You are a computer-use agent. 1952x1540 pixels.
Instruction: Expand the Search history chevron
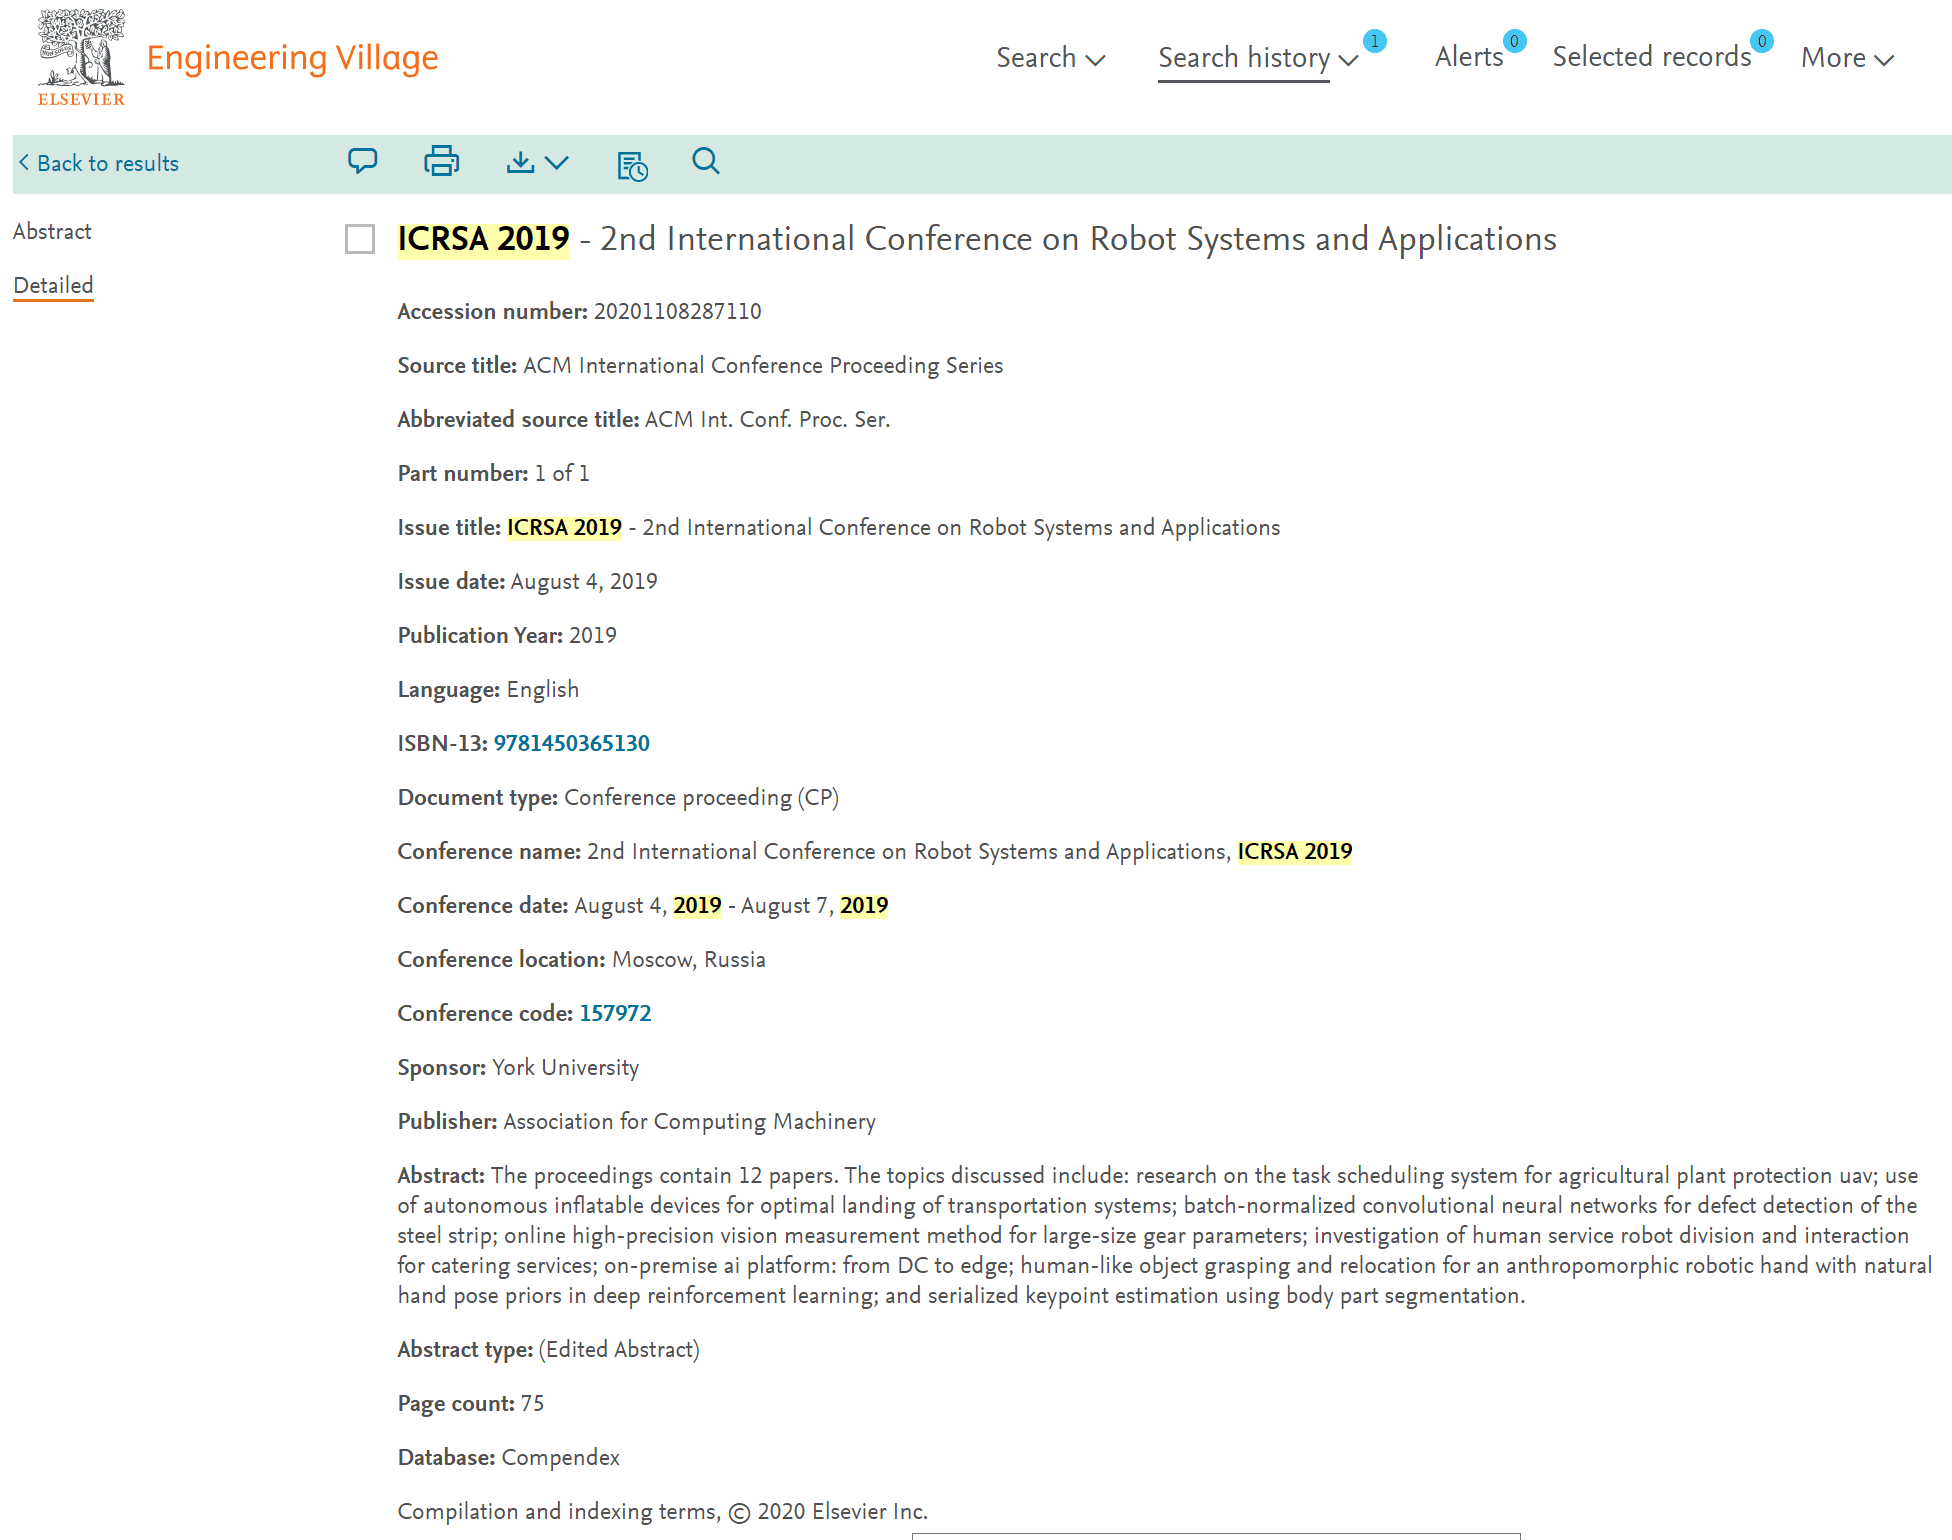[x=1348, y=61]
